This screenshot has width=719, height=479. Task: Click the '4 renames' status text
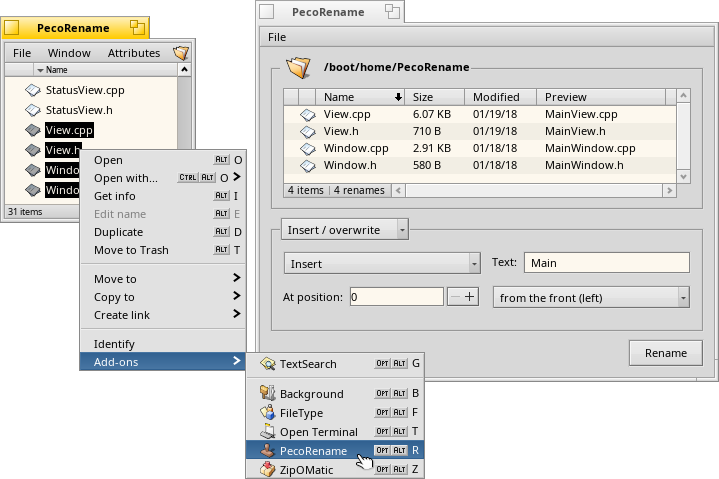359,190
